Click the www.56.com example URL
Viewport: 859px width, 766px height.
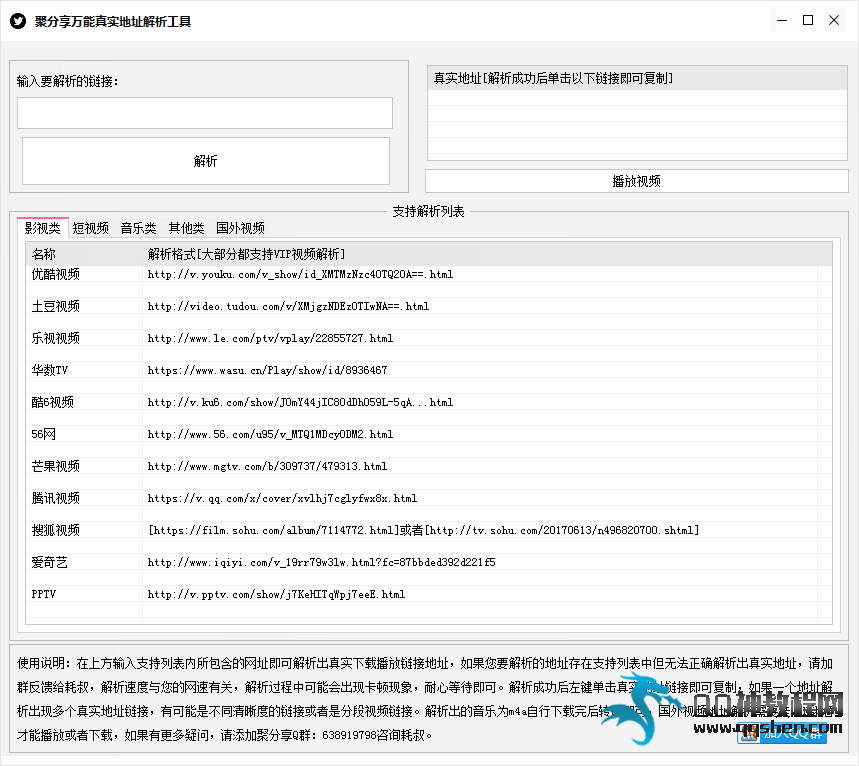click(270, 434)
